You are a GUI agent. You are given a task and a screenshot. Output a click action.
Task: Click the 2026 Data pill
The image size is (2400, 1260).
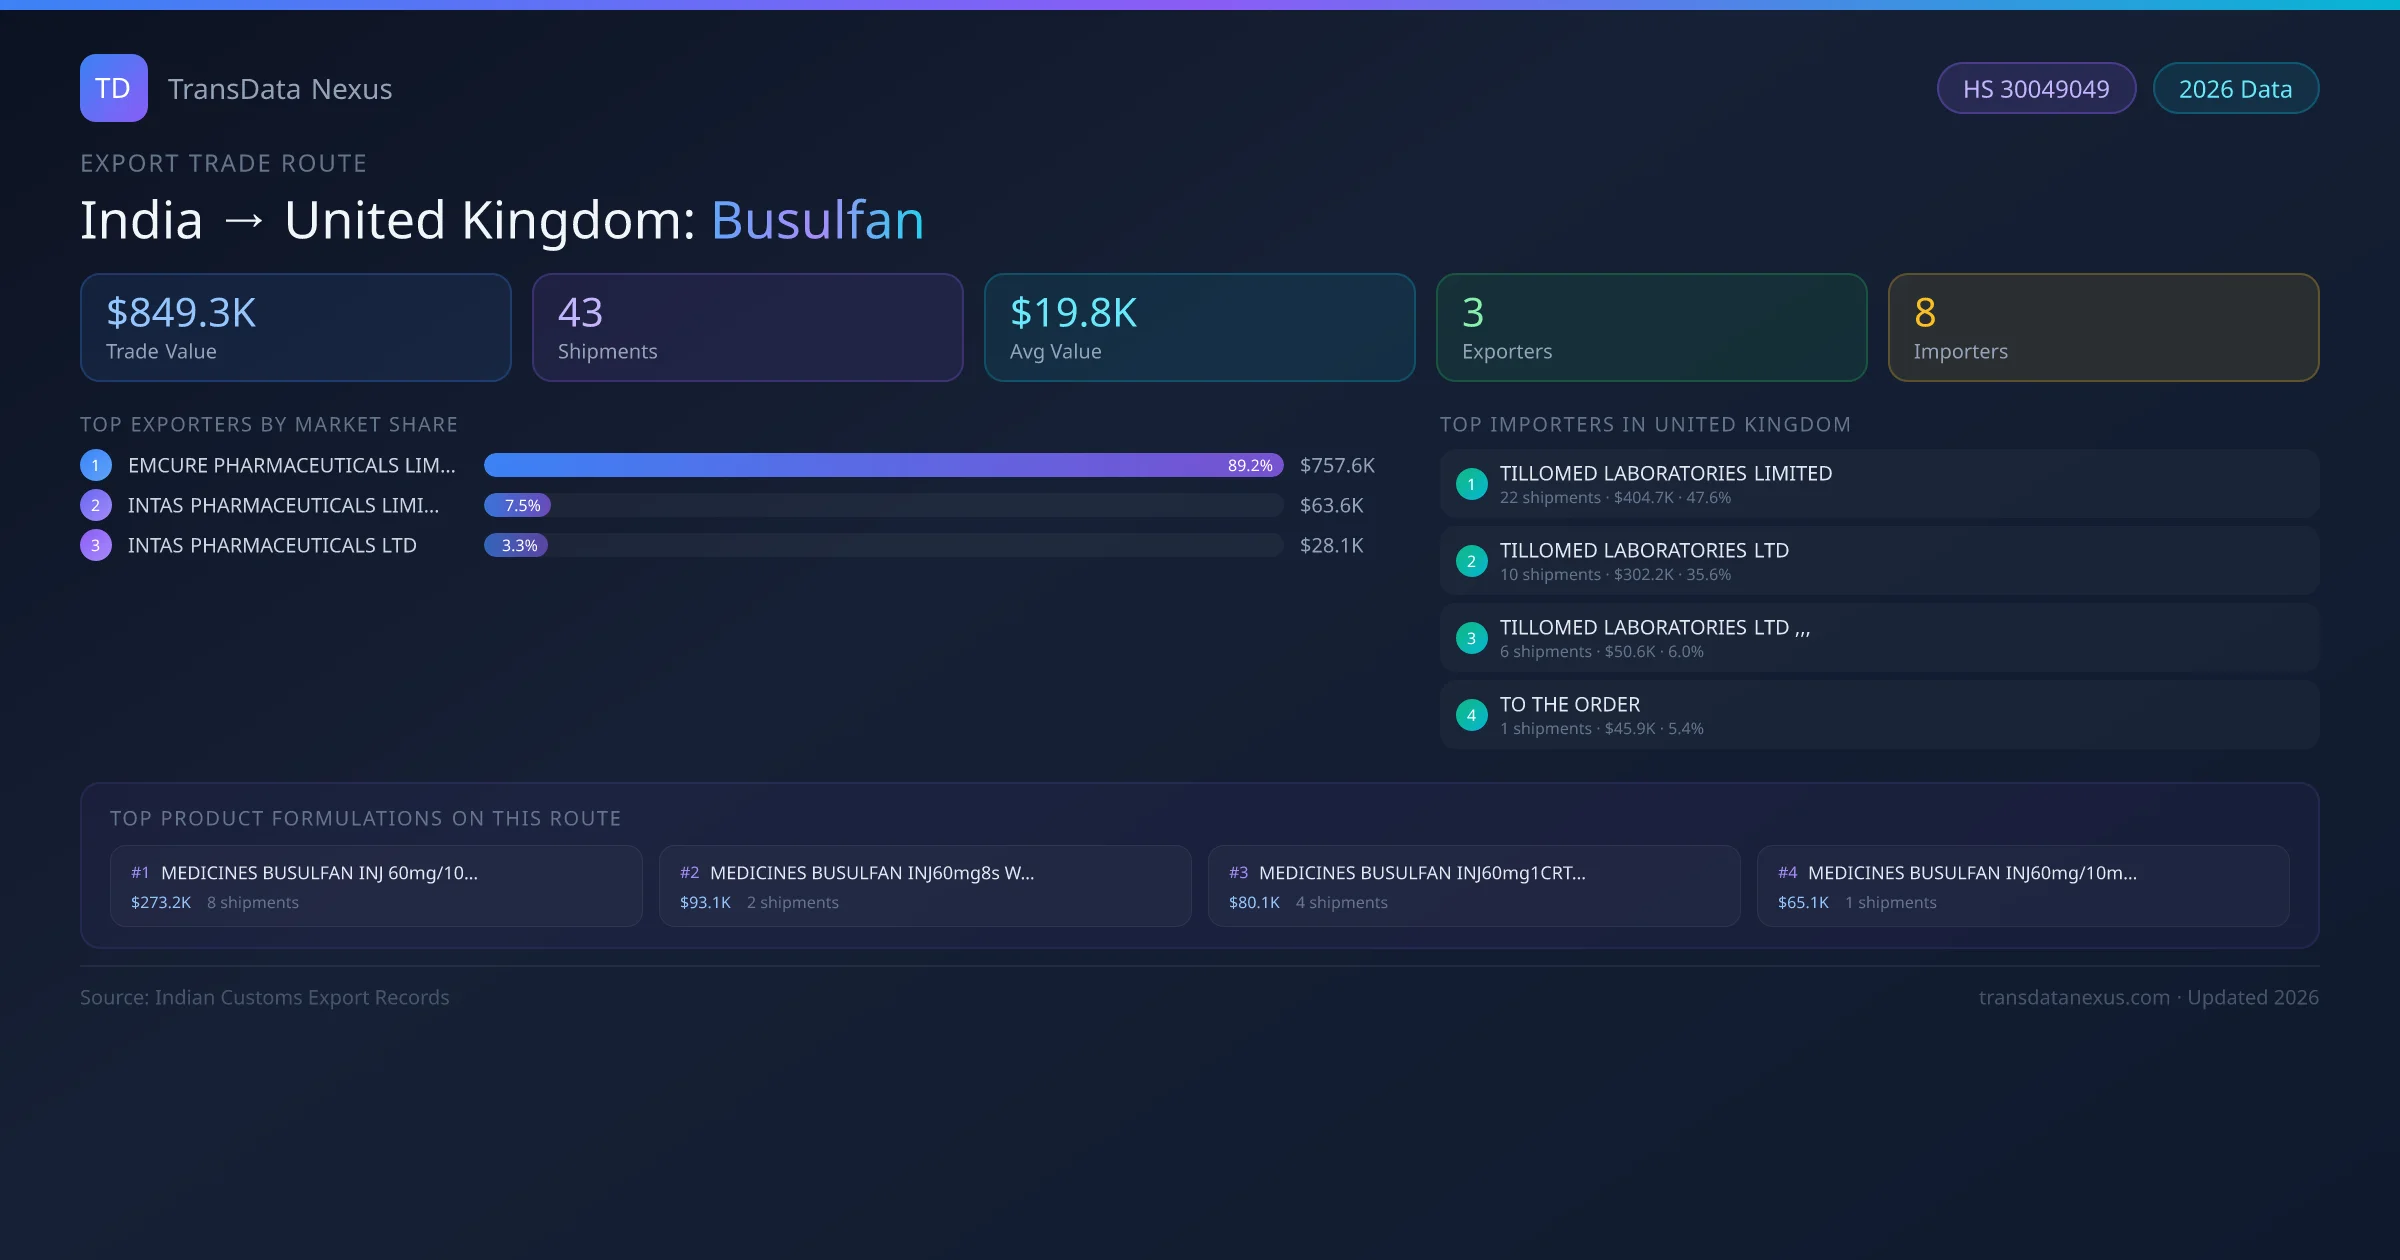pyautogui.click(x=2235, y=89)
